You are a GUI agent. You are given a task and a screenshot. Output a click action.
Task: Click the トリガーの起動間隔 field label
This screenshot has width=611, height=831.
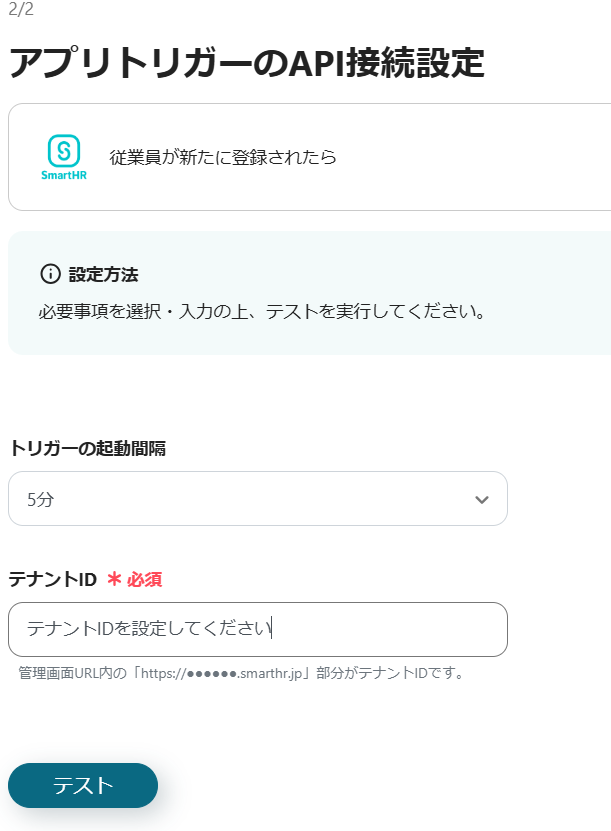point(87,448)
